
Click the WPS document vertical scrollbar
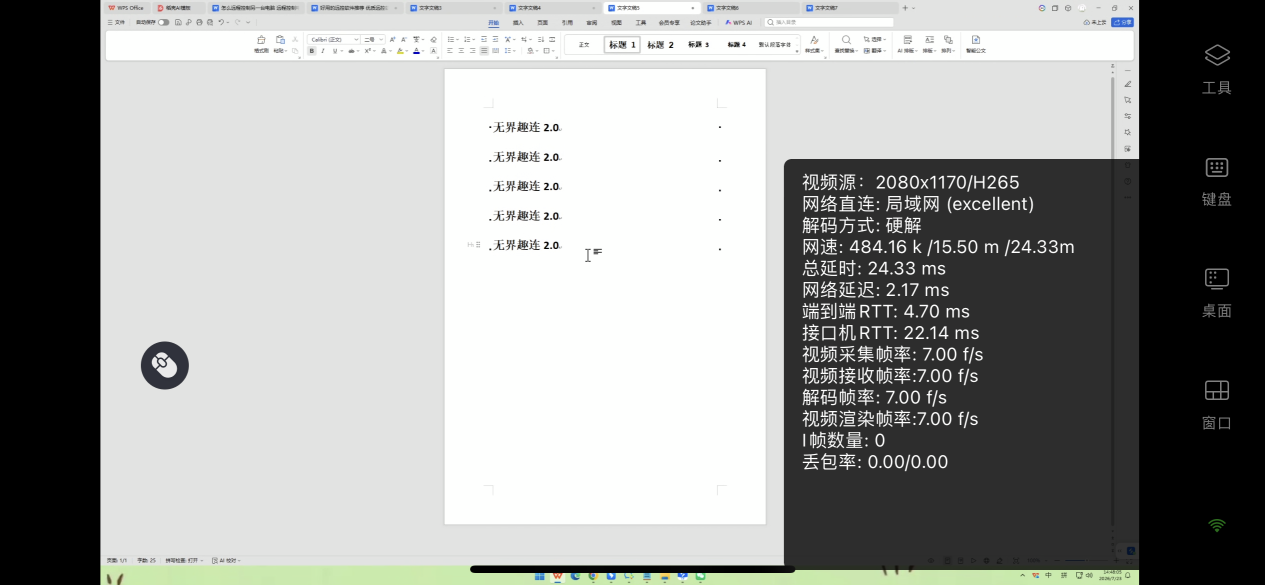coord(1112,300)
